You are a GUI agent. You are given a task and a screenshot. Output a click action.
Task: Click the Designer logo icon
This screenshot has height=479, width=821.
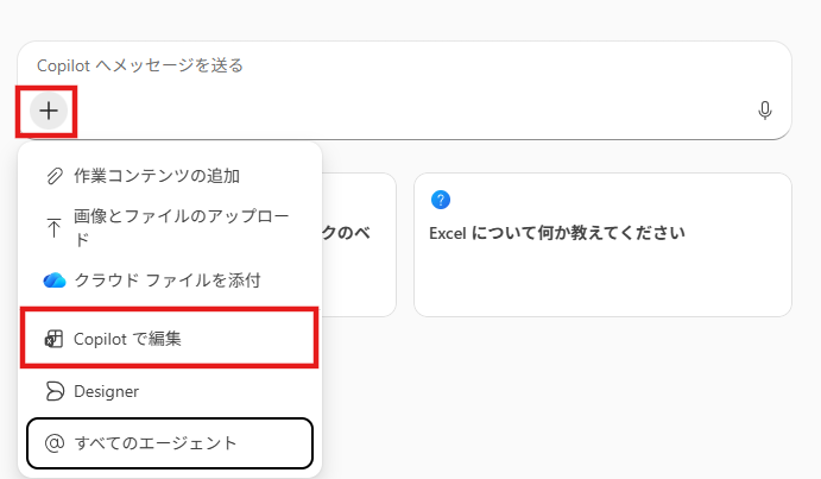(x=54, y=391)
